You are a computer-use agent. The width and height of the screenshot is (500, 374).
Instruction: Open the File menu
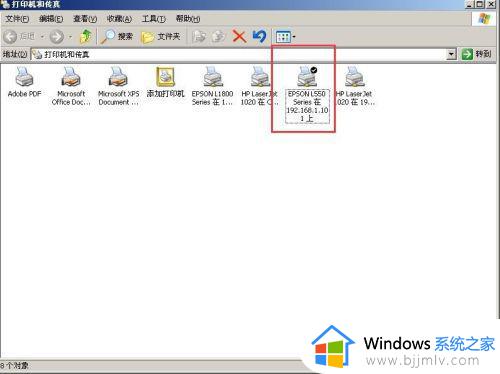pyautogui.click(x=17, y=19)
